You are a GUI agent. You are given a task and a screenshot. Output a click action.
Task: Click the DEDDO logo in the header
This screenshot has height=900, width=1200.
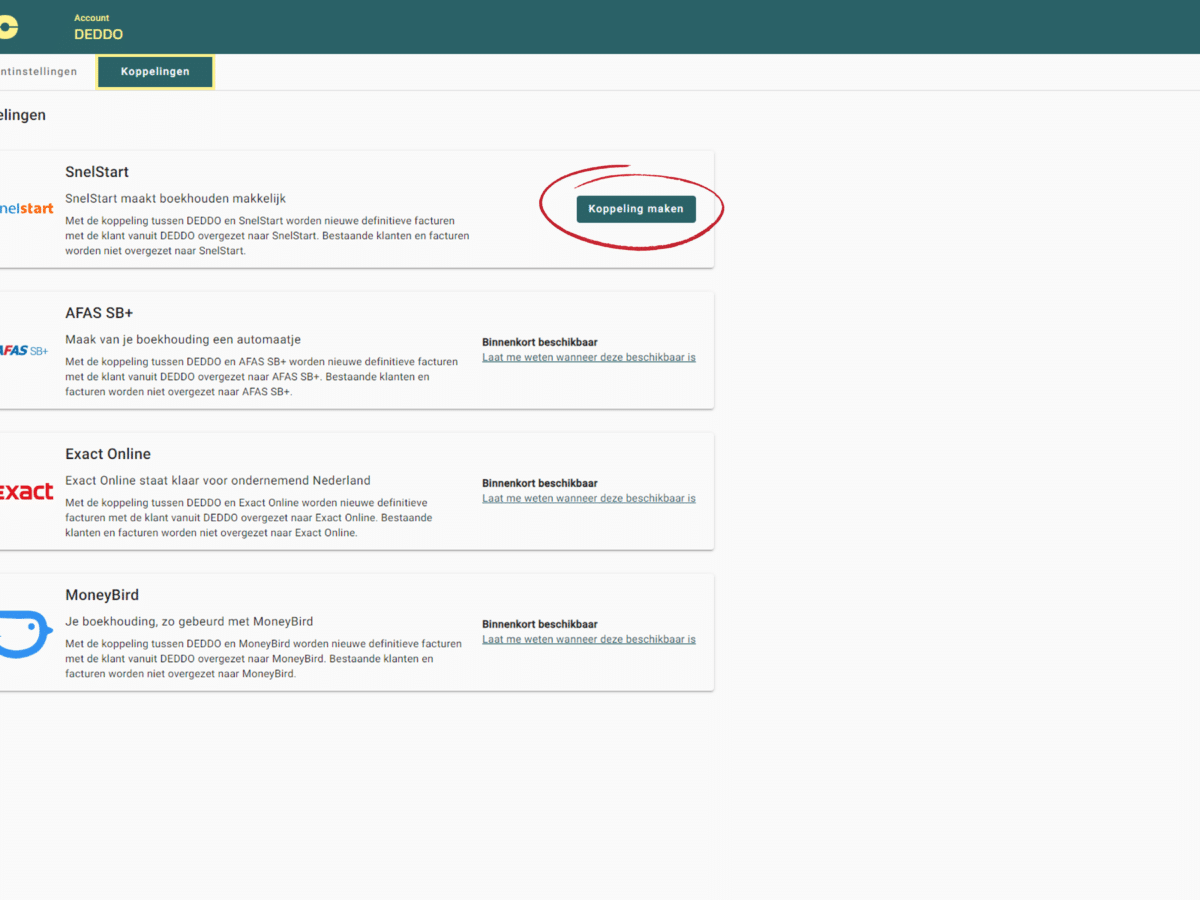click(8, 27)
